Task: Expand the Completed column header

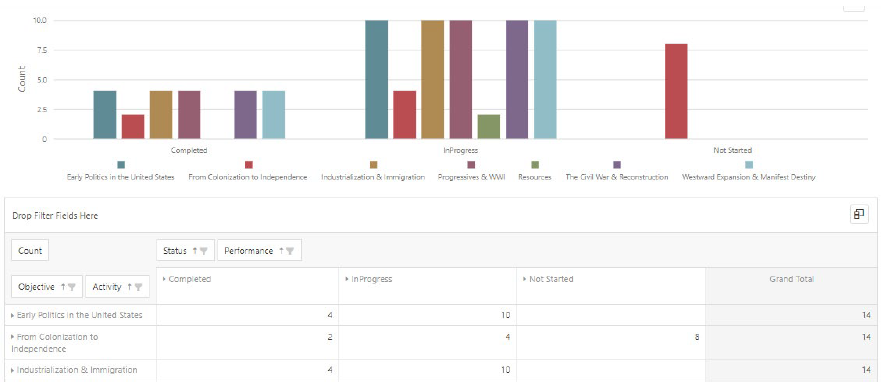Action: coord(165,279)
